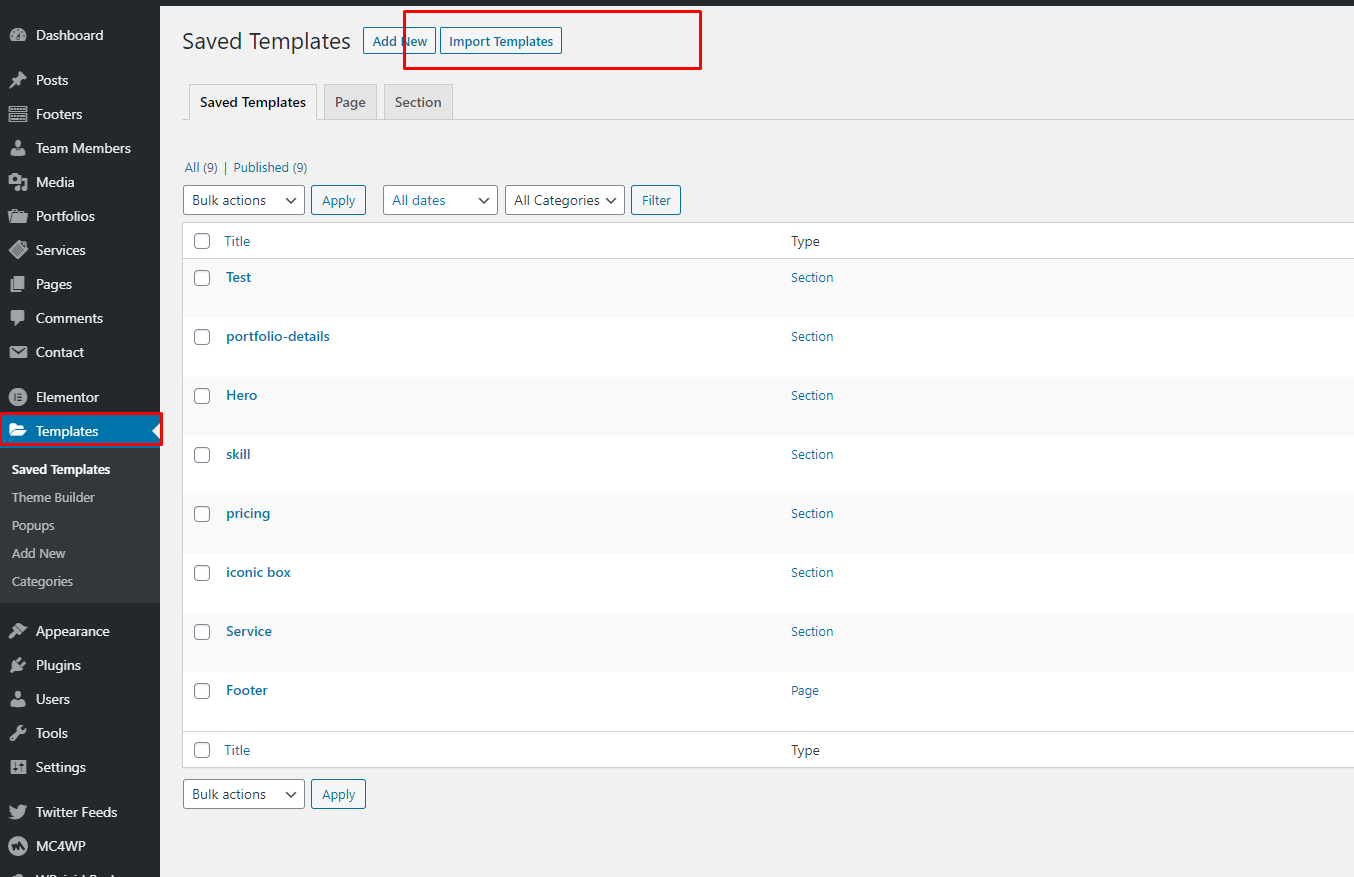Click the Dashboard gauge icon in sidebar
This screenshot has height=877, width=1354.
[18, 35]
